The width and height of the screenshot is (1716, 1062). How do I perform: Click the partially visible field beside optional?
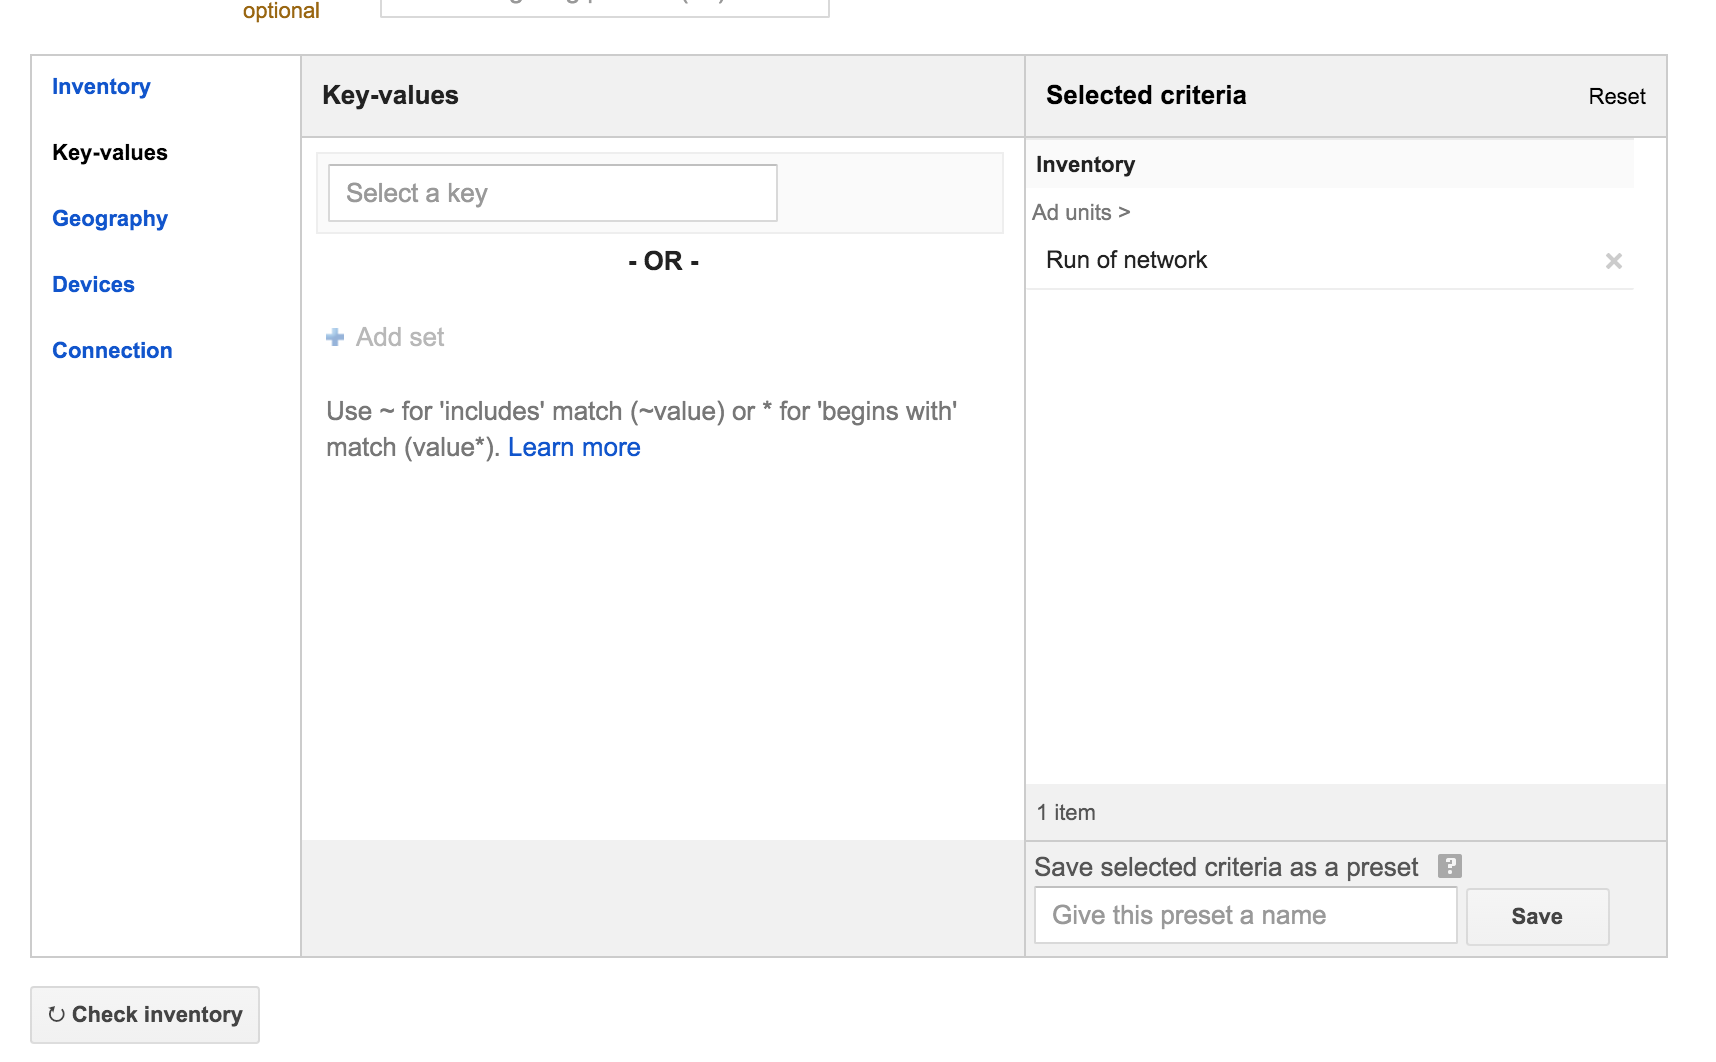coord(604,8)
